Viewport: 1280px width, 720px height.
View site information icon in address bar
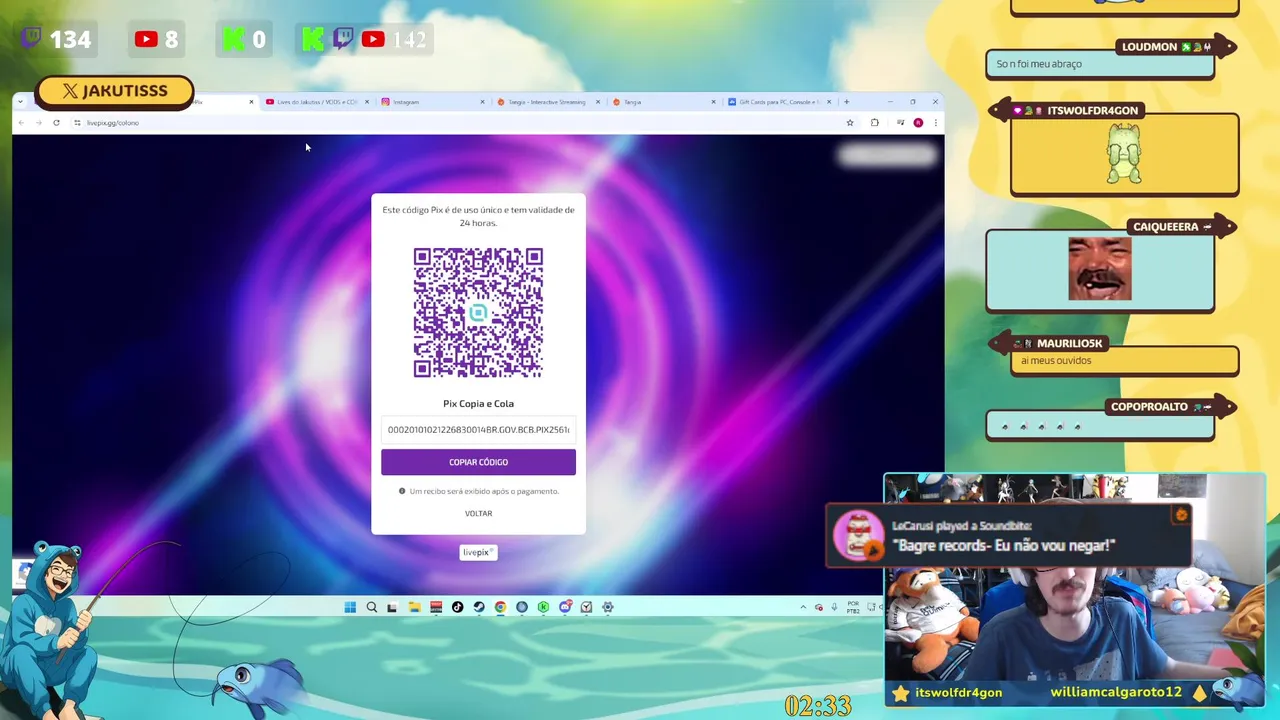(x=77, y=123)
